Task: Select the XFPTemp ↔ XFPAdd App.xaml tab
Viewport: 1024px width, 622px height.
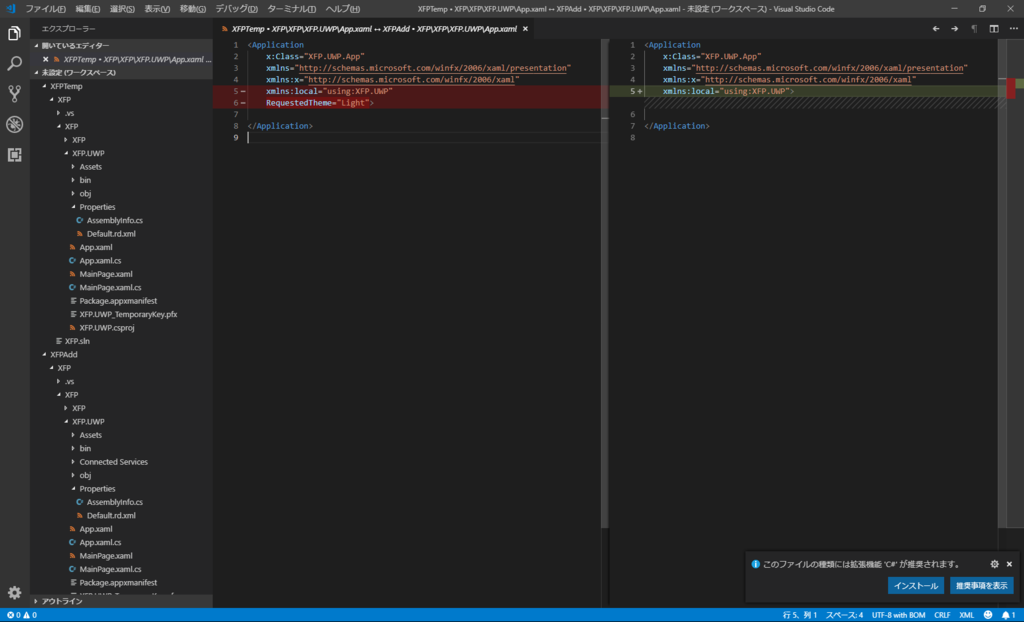Action: pos(374,29)
